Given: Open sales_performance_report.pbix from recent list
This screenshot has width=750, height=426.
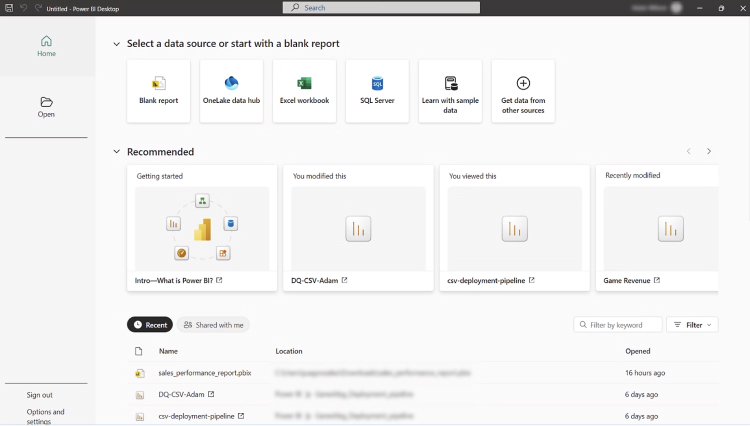Looking at the screenshot, I should pos(205,373).
